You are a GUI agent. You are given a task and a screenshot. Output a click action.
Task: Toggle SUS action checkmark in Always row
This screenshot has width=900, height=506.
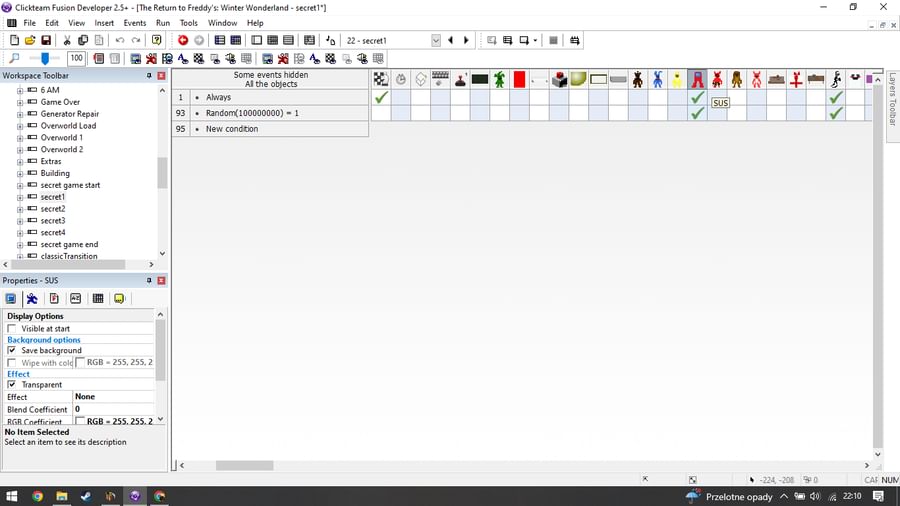pos(697,98)
